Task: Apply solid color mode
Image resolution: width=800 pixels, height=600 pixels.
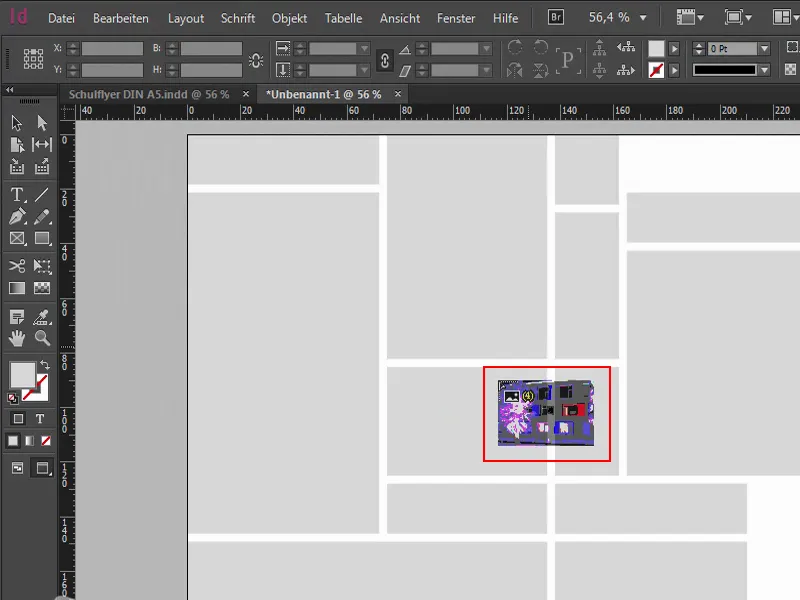Action: point(13,441)
